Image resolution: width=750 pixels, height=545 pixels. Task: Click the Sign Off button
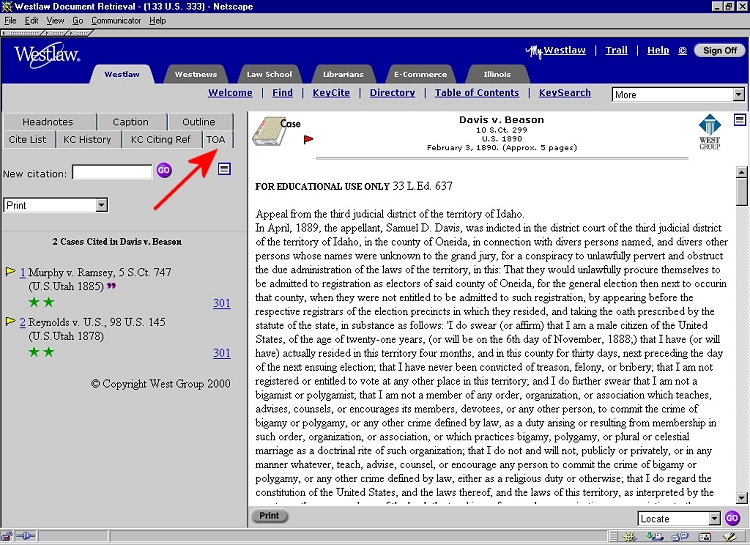(719, 50)
